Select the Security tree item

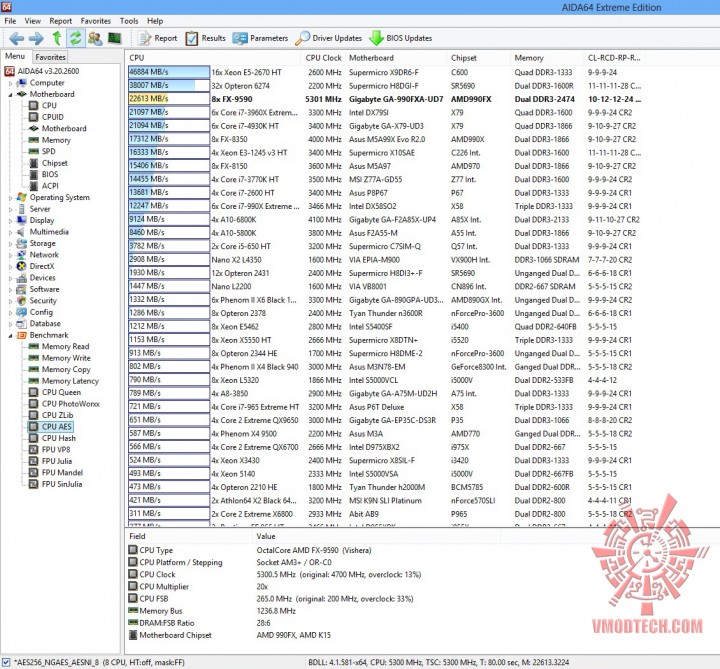coord(37,301)
